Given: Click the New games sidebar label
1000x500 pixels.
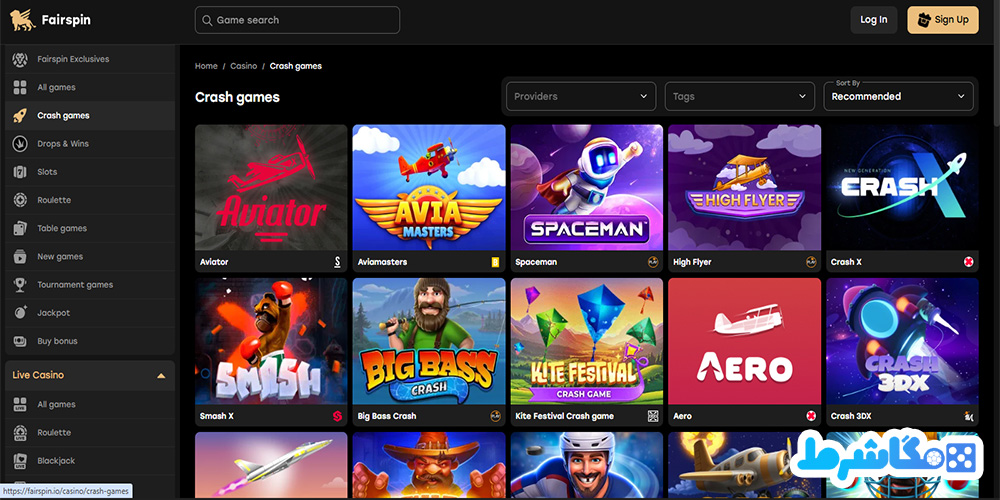Looking at the screenshot, I should pos(60,256).
